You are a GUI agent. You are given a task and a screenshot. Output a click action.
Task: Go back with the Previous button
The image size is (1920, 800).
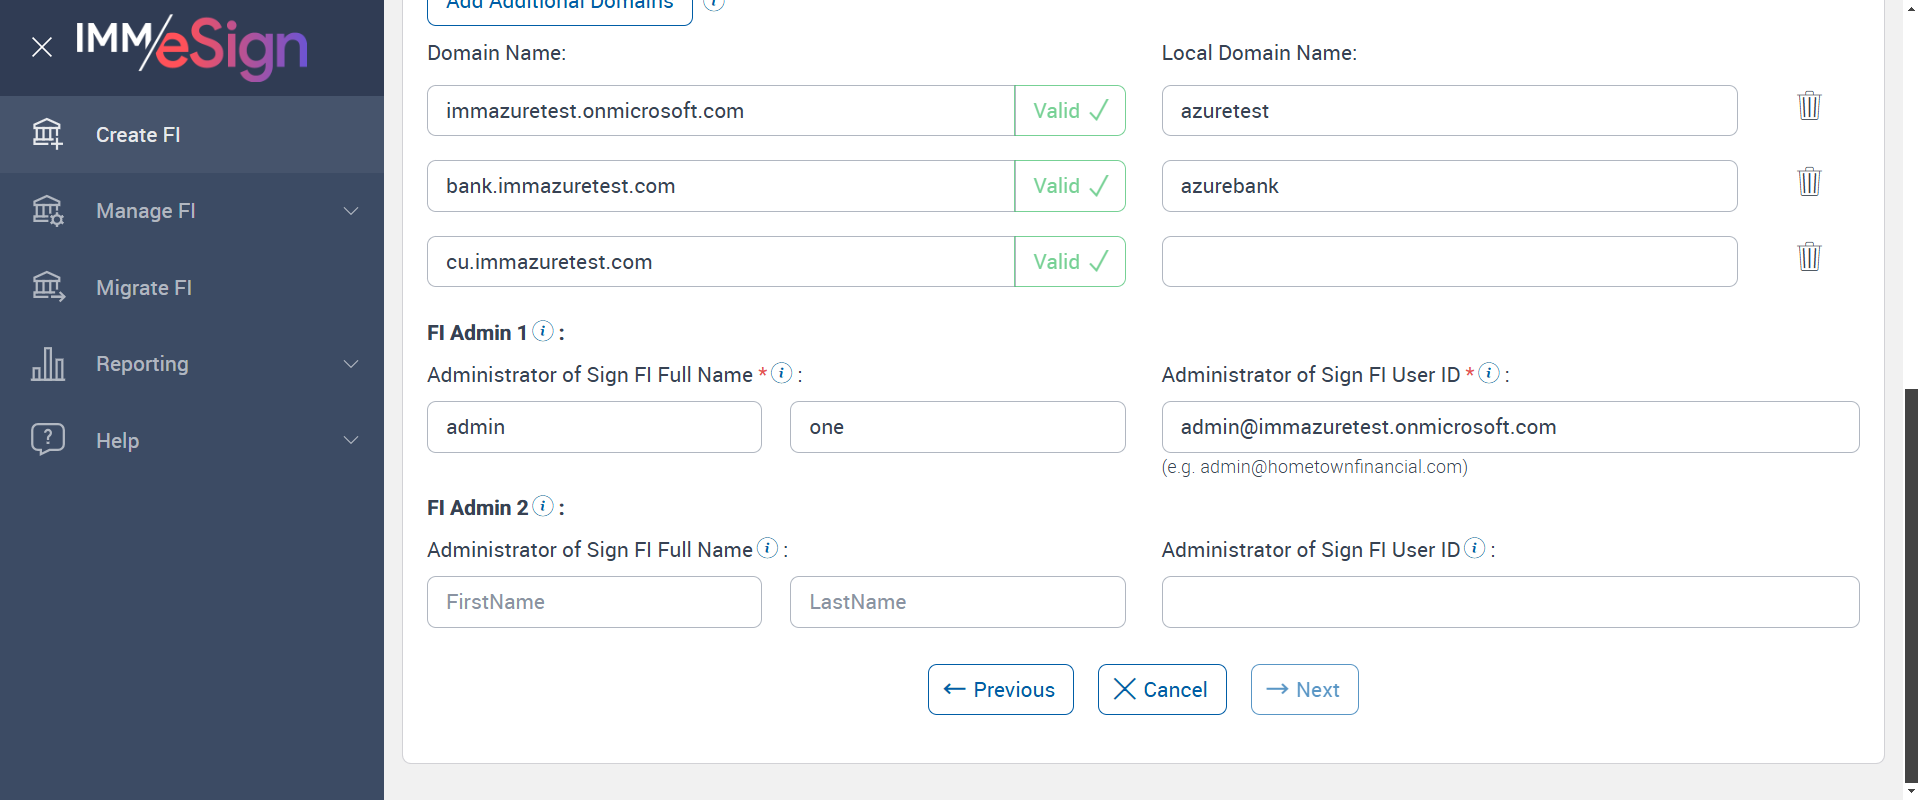(x=1000, y=690)
